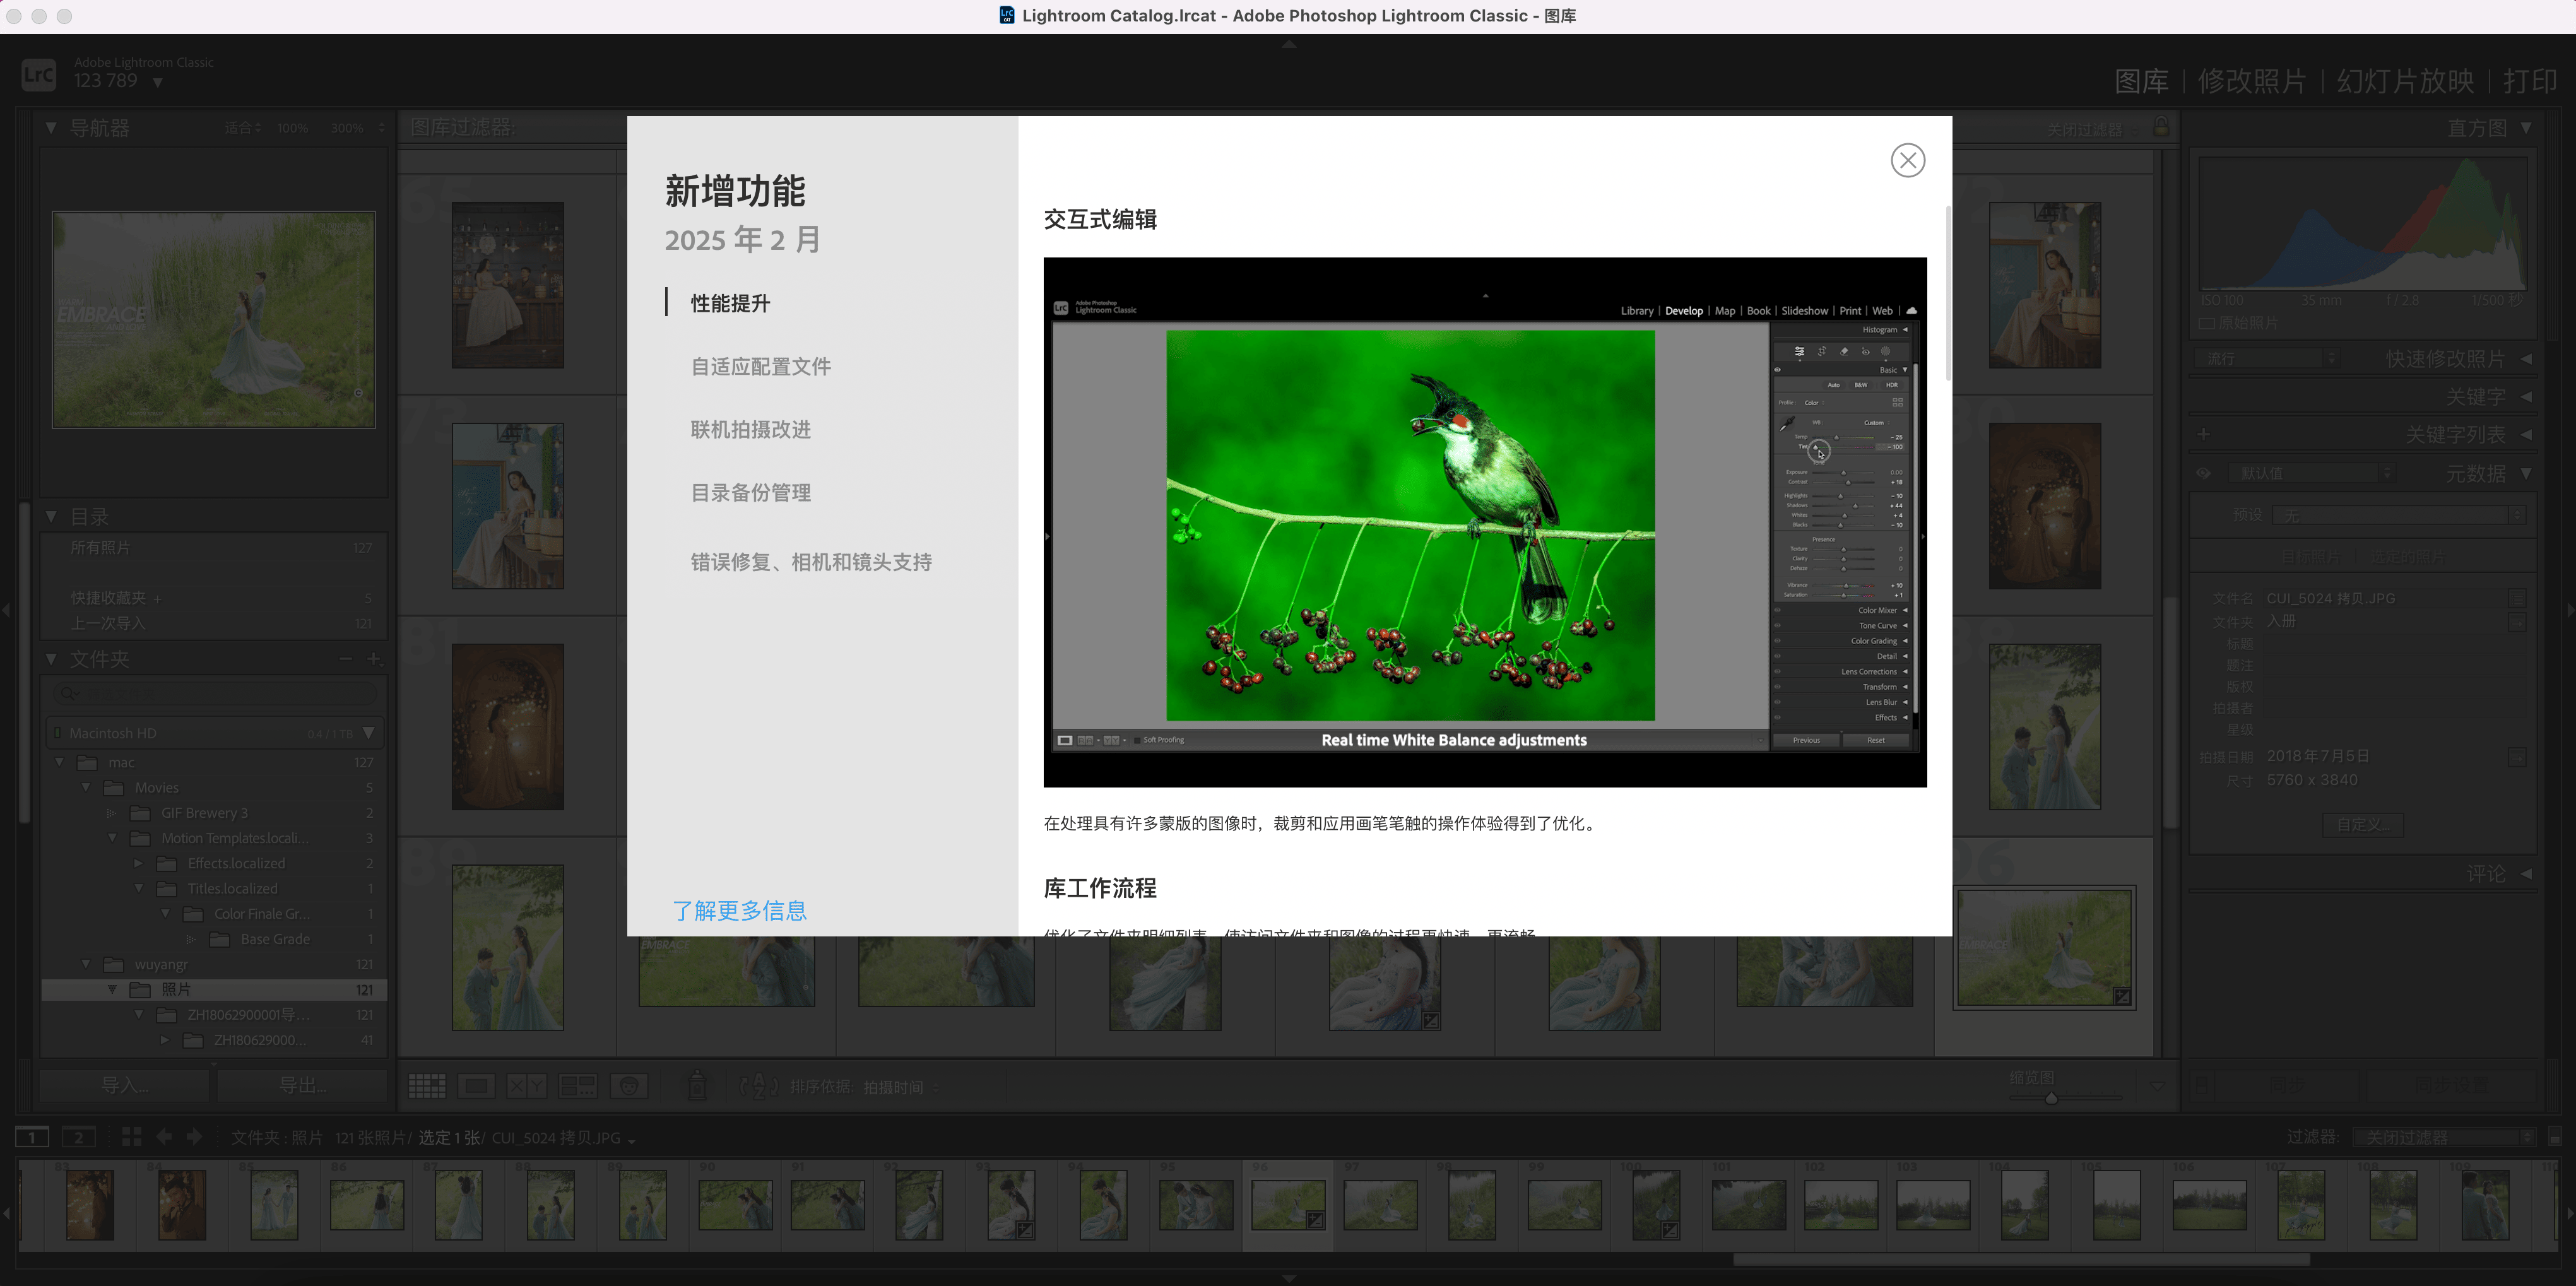Open the 排序依据 拍摄时间 dropdown
The image size is (2576, 1286).
click(x=900, y=1087)
